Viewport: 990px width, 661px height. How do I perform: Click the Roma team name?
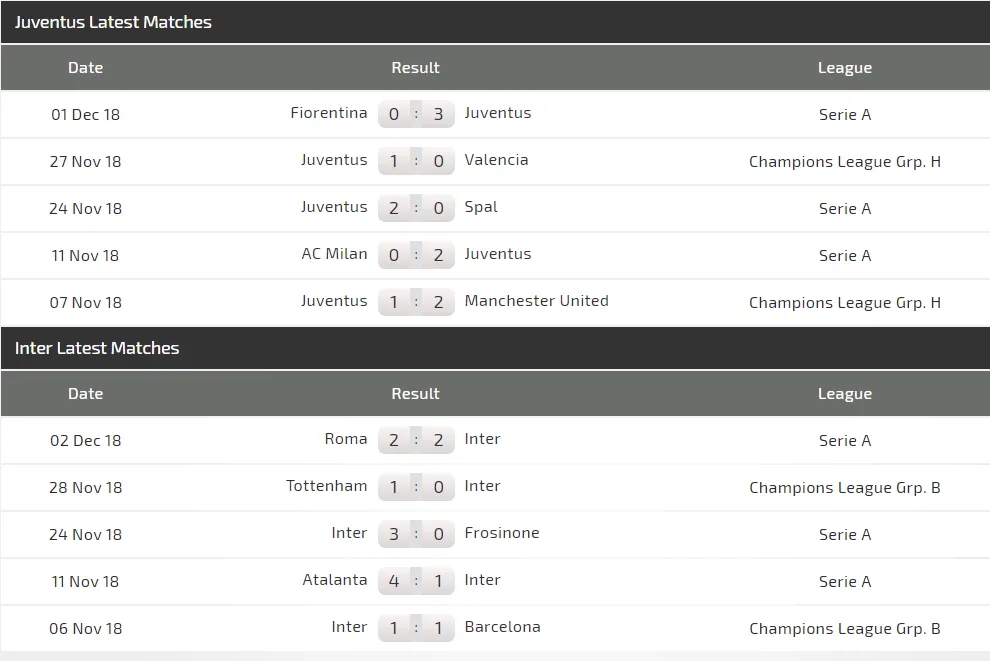pos(346,439)
